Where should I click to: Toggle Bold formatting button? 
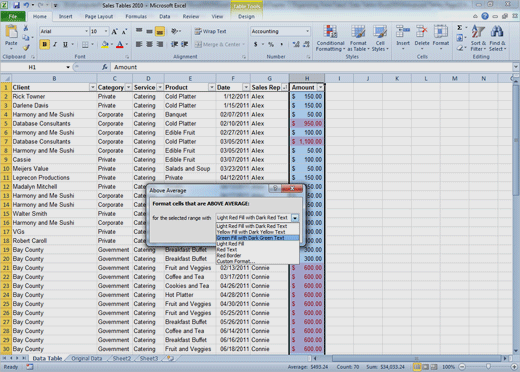point(44,44)
